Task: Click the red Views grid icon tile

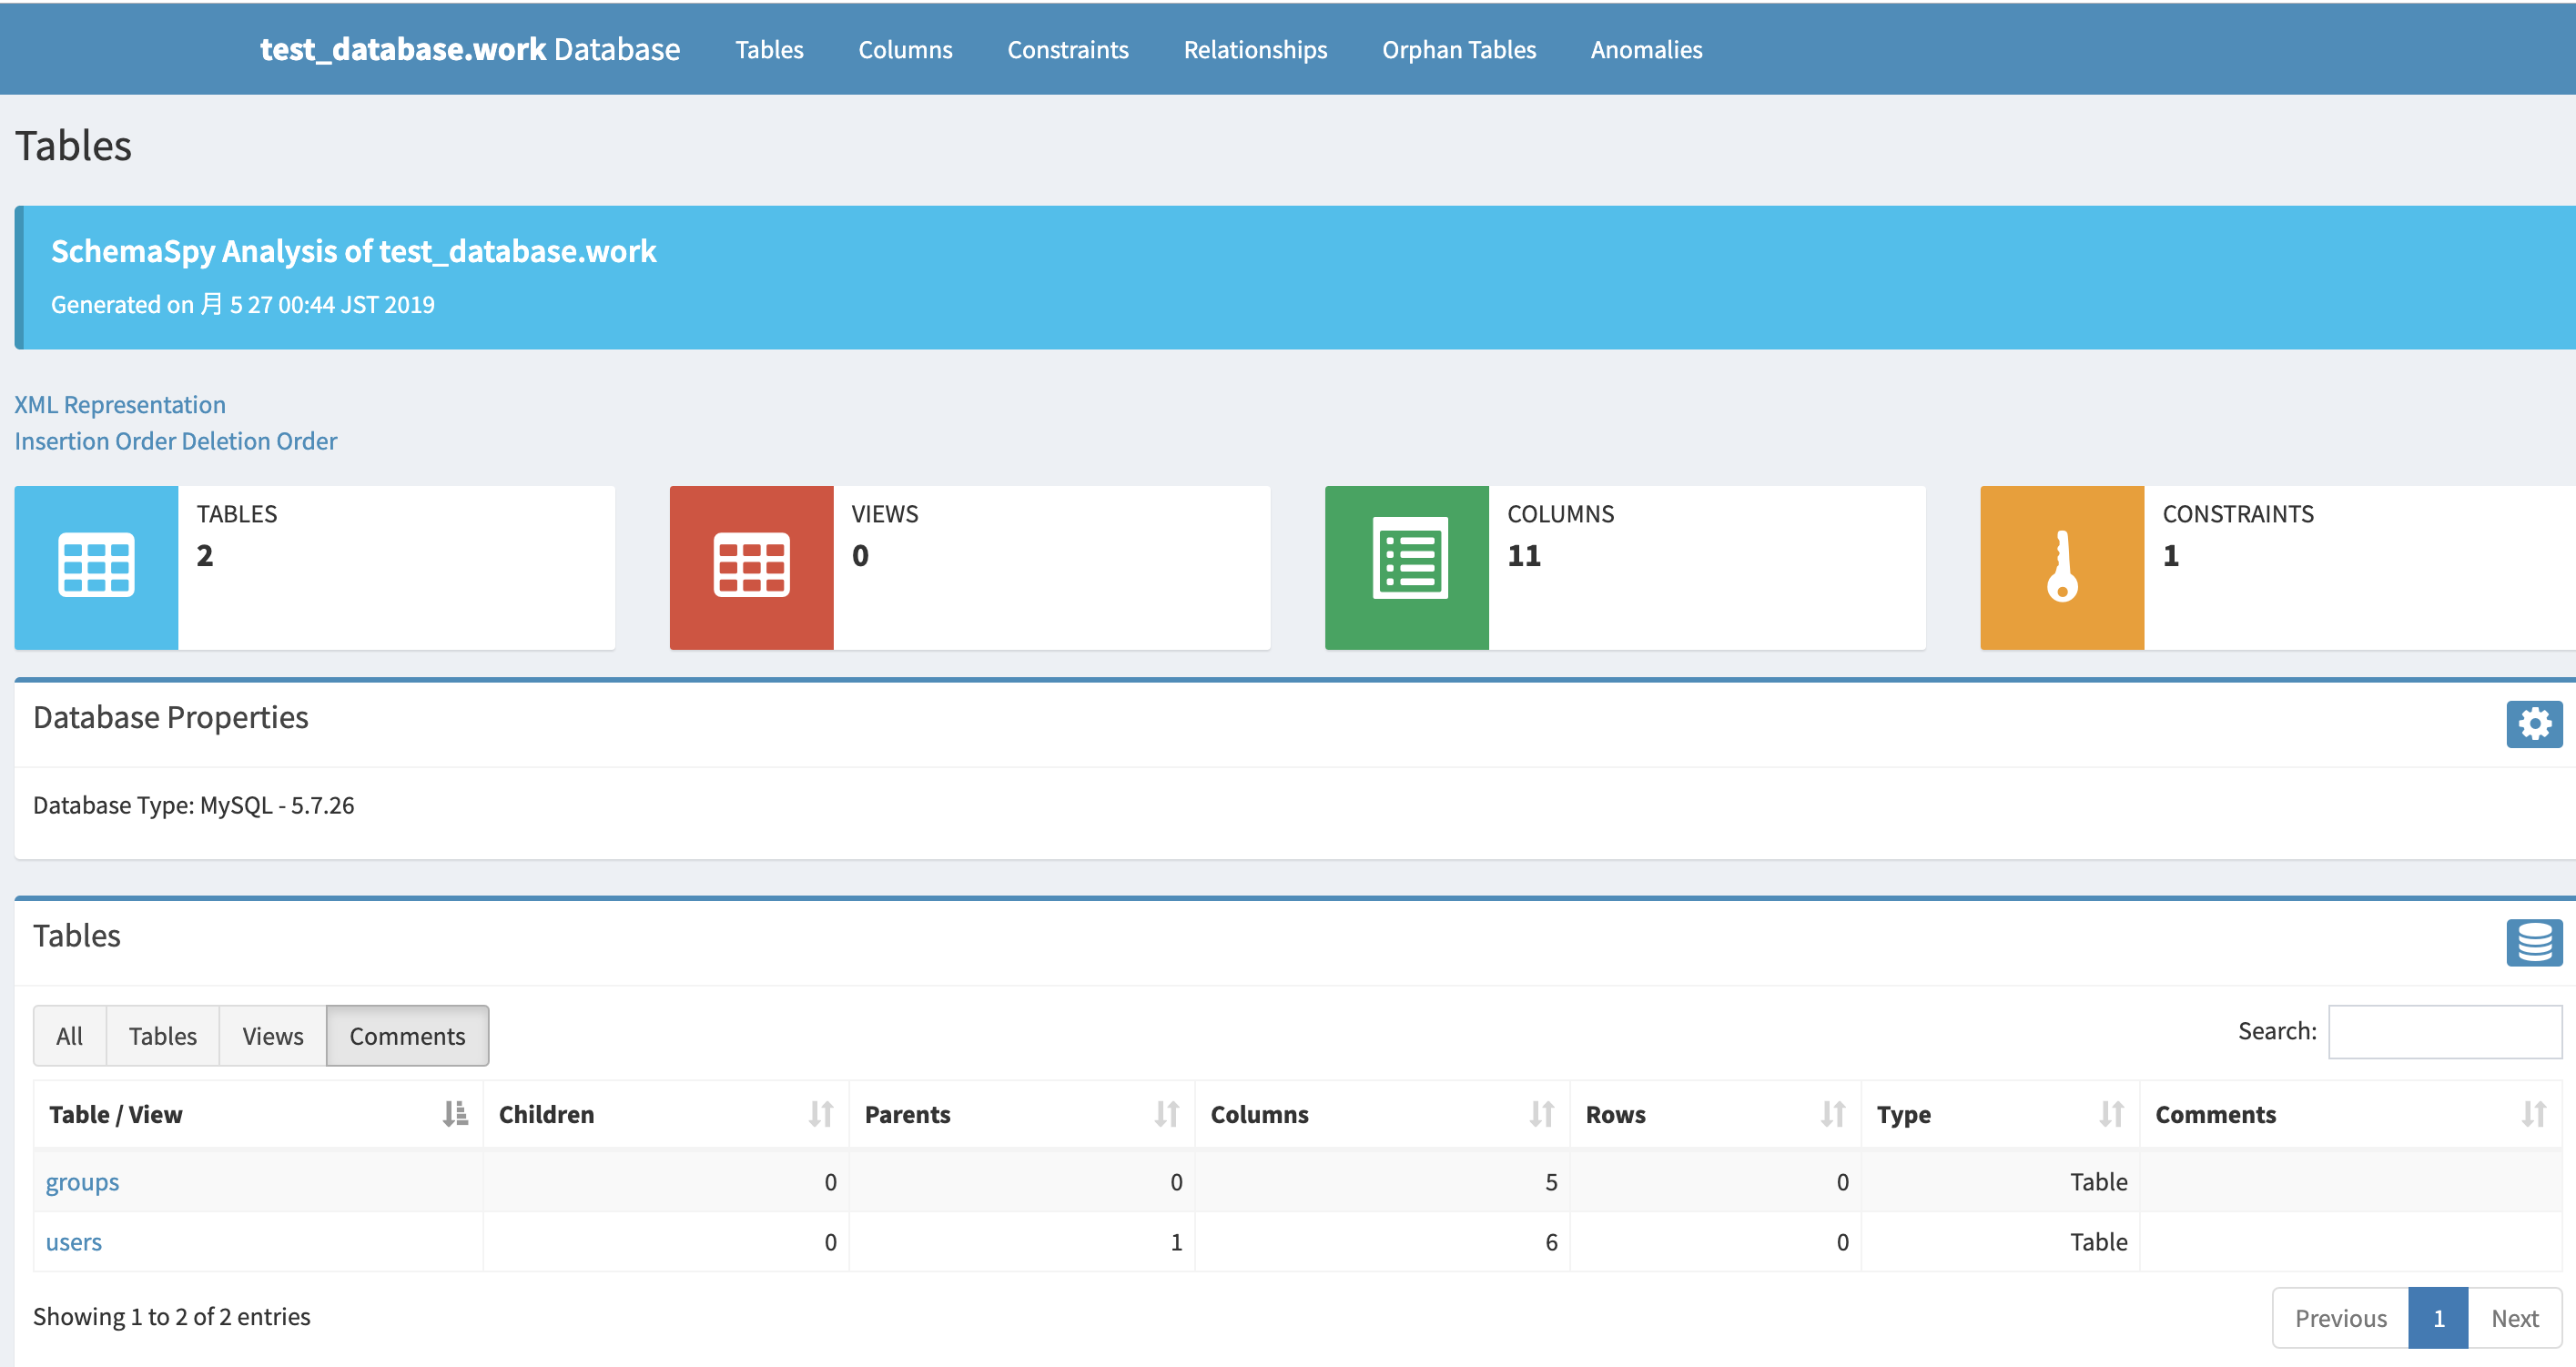Action: [751, 567]
